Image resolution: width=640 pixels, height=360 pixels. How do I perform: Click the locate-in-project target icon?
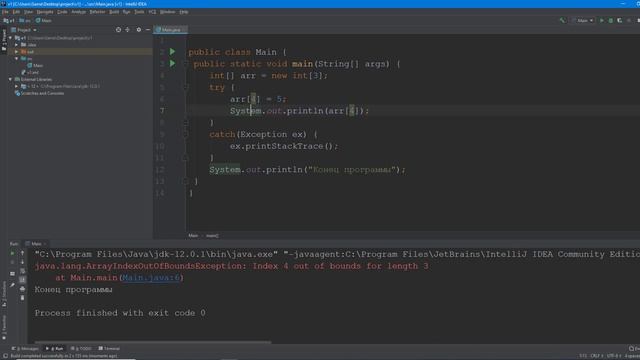coord(118,30)
